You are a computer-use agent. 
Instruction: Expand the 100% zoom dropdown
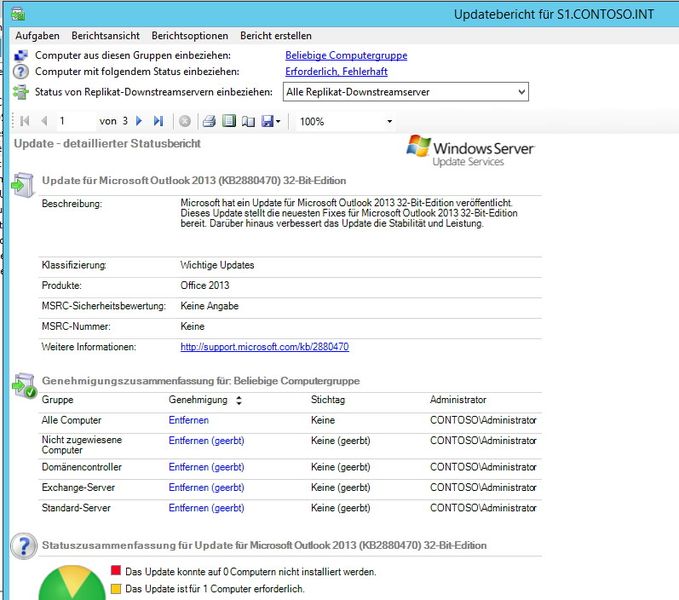point(389,122)
